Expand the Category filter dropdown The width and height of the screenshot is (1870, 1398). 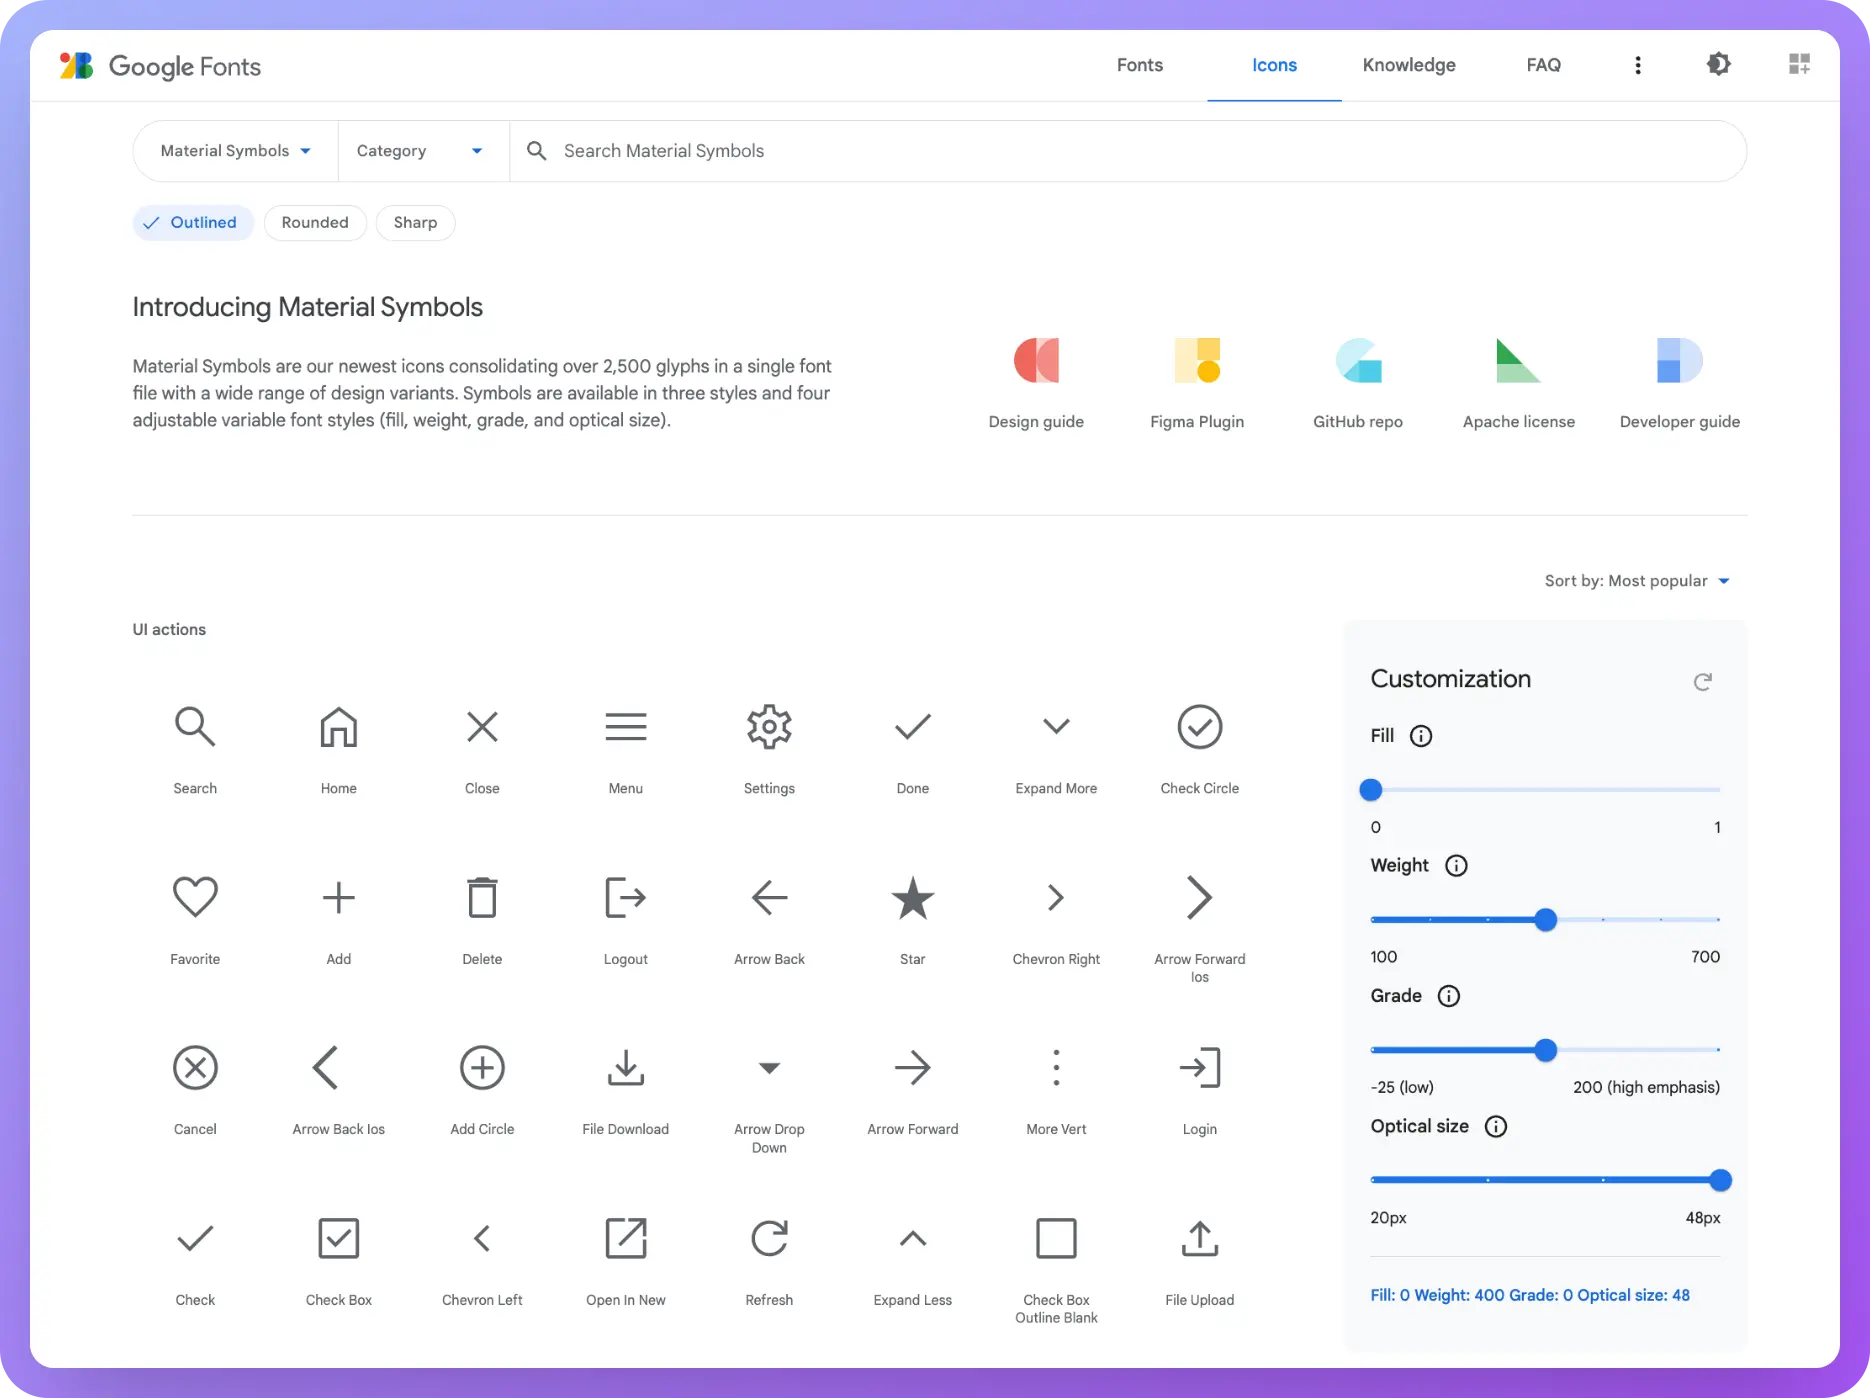click(420, 151)
